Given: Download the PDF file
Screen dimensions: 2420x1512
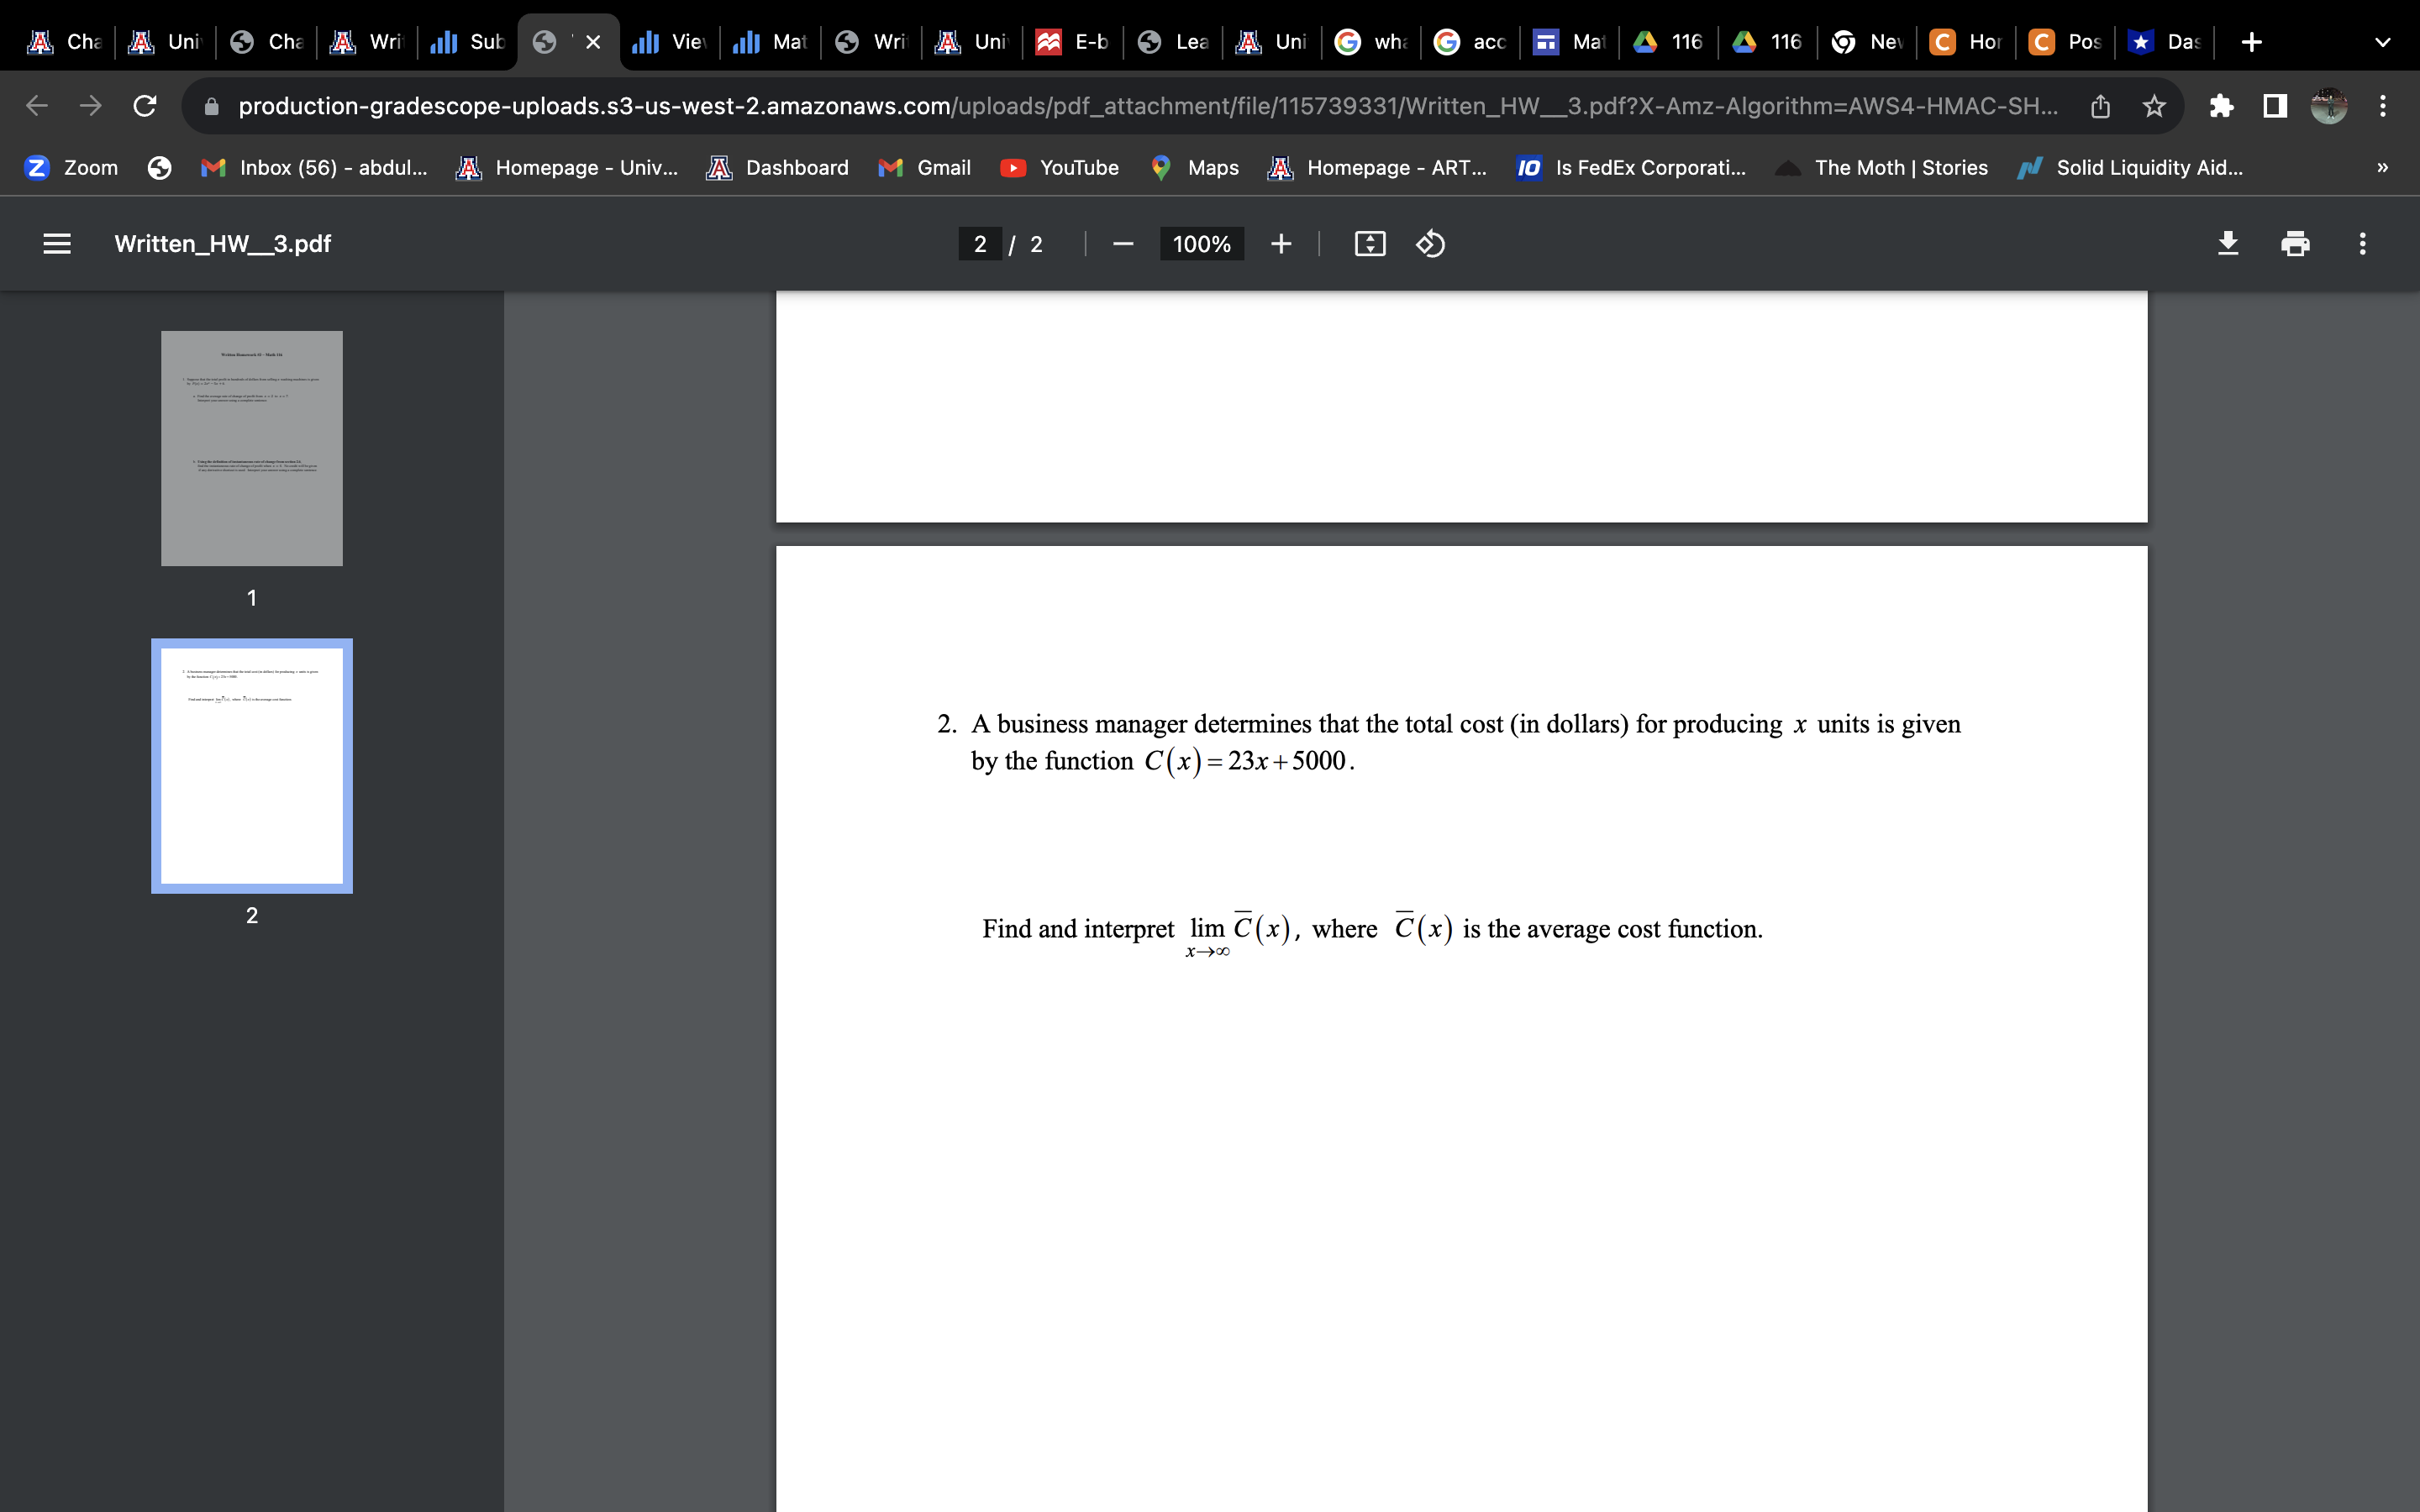Looking at the screenshot, I should (x=2228, y=244).
